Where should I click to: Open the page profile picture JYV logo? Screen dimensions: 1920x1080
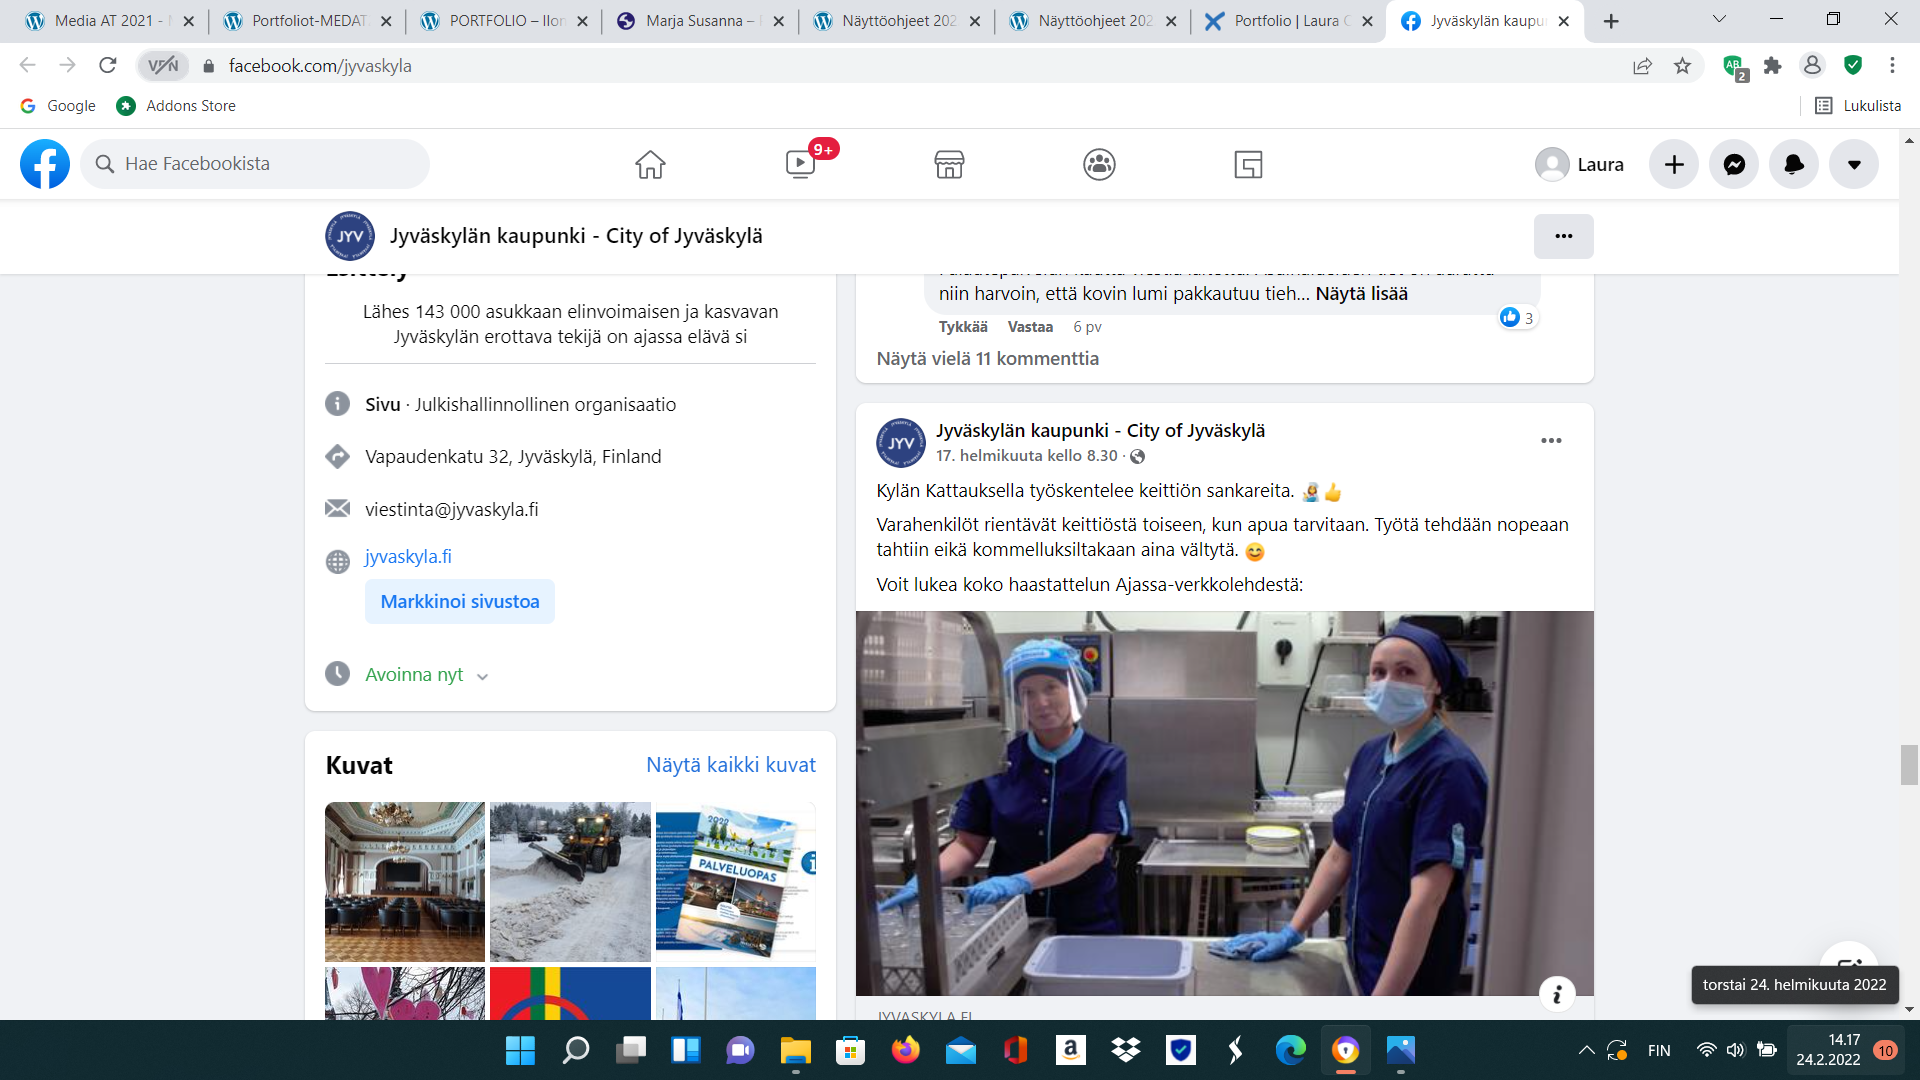[x=350, y=236]
